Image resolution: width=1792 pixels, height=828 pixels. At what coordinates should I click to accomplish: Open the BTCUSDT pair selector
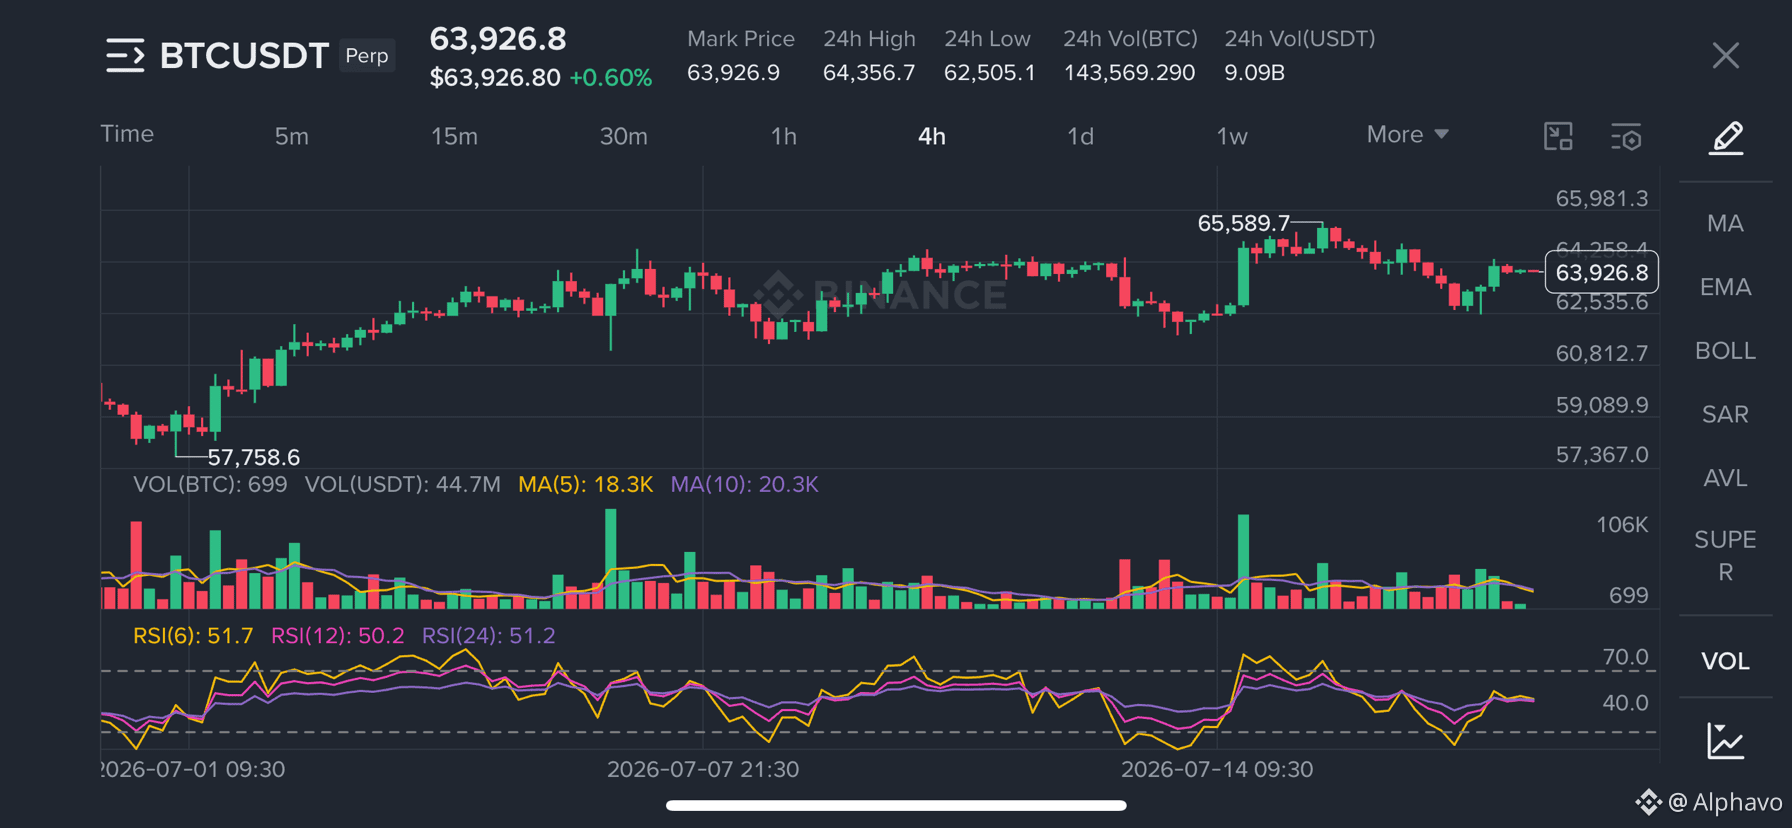pyautogui.click(x=244, y=56)
